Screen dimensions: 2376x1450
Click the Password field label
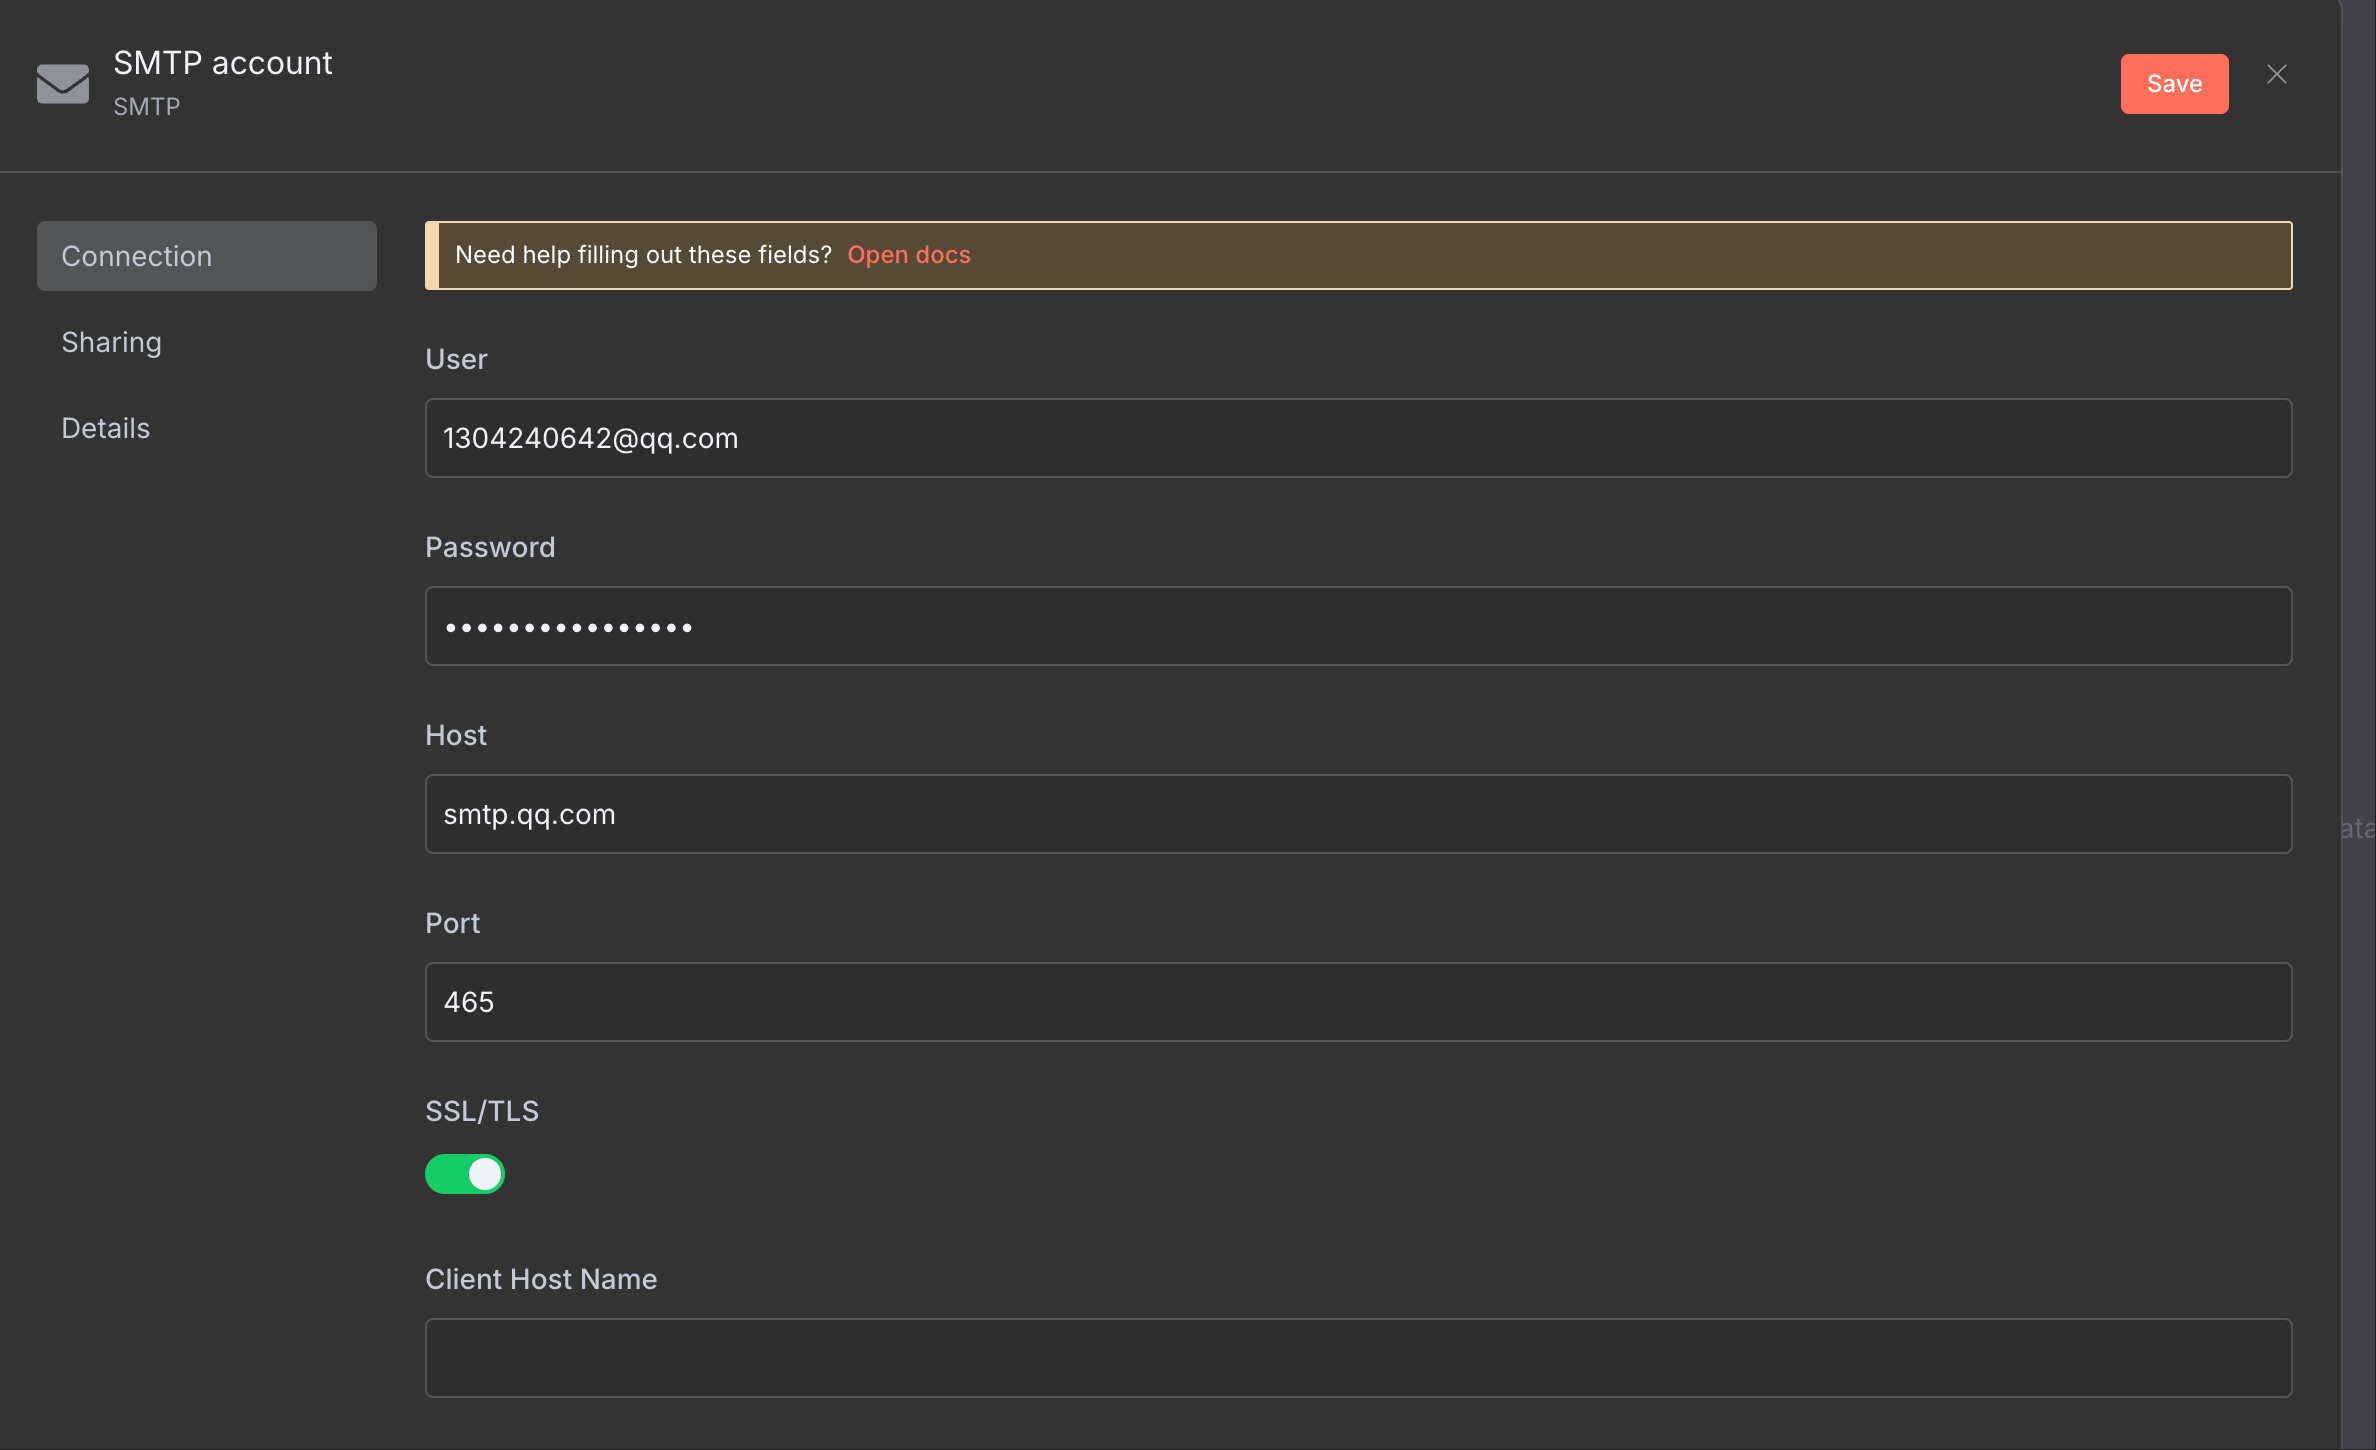coord(489,547)
